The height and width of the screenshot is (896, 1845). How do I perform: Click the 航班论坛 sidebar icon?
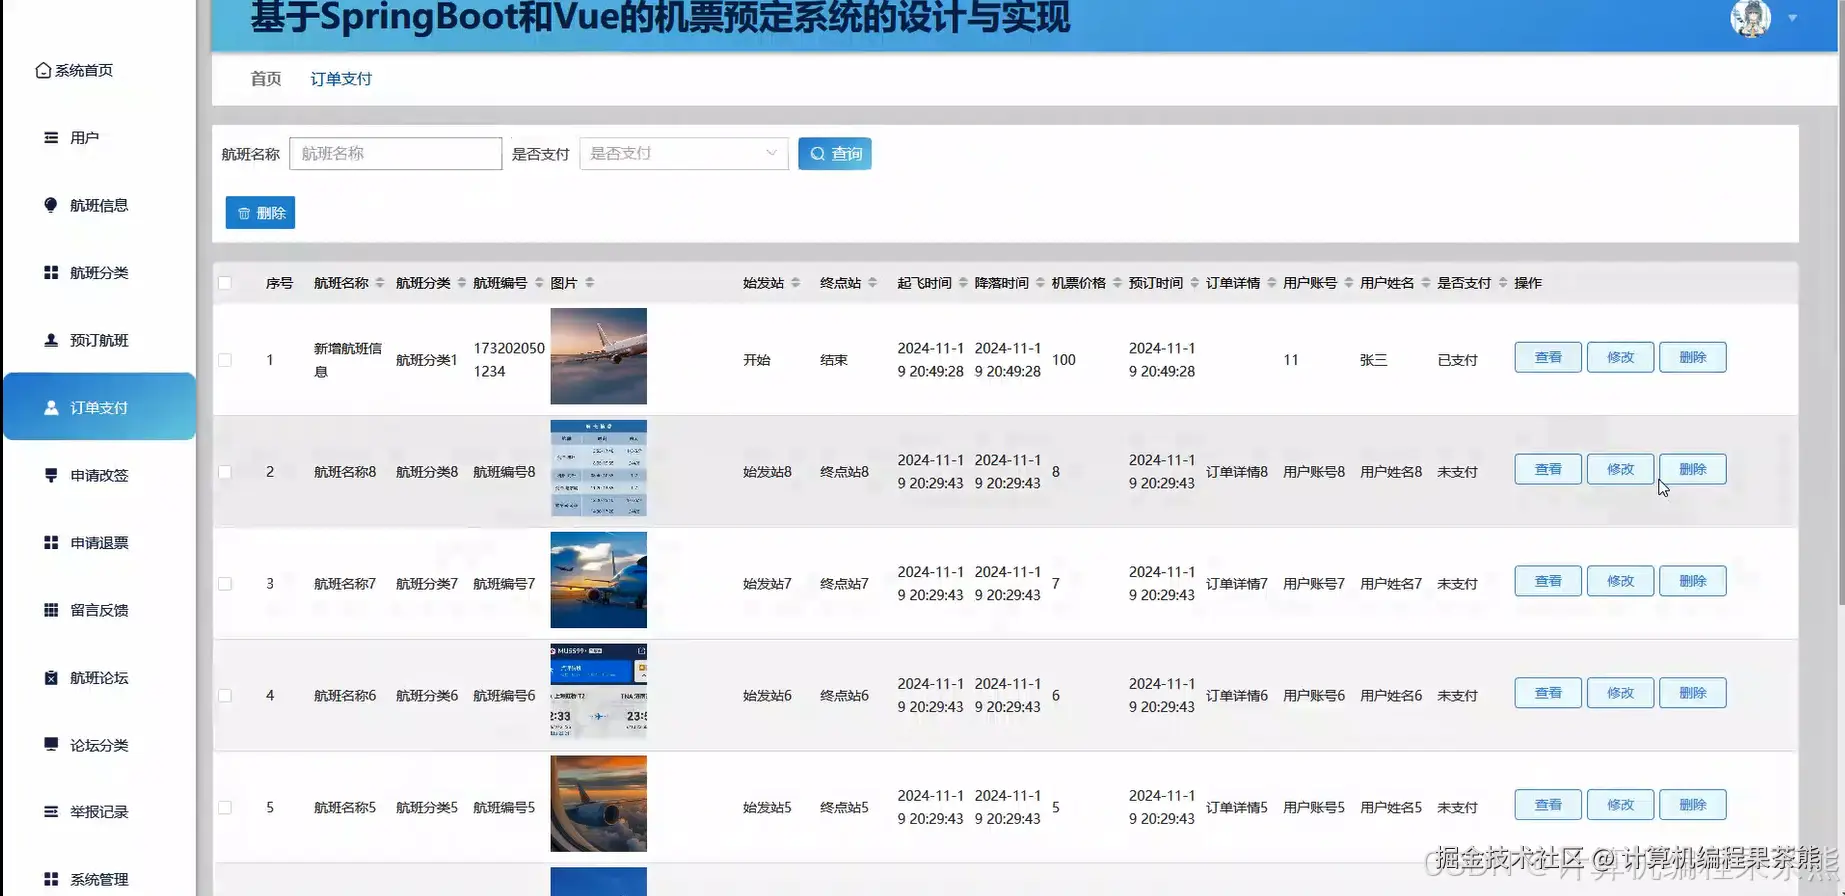click(x=51, y=677)
